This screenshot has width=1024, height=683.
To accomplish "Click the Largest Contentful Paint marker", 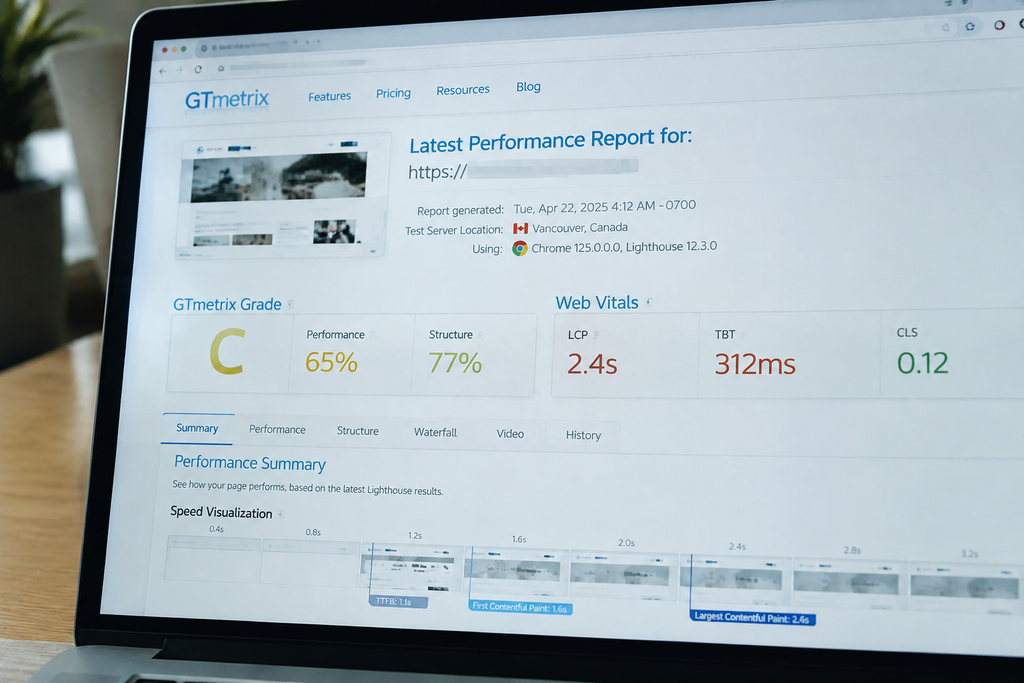I will (x=752, y=617).
